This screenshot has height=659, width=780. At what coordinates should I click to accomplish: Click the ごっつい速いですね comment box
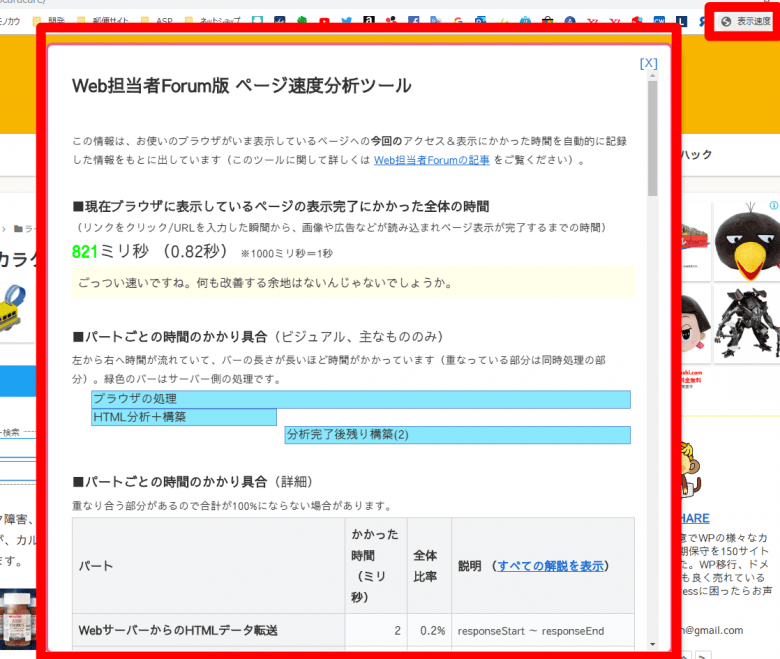(353, 282)
